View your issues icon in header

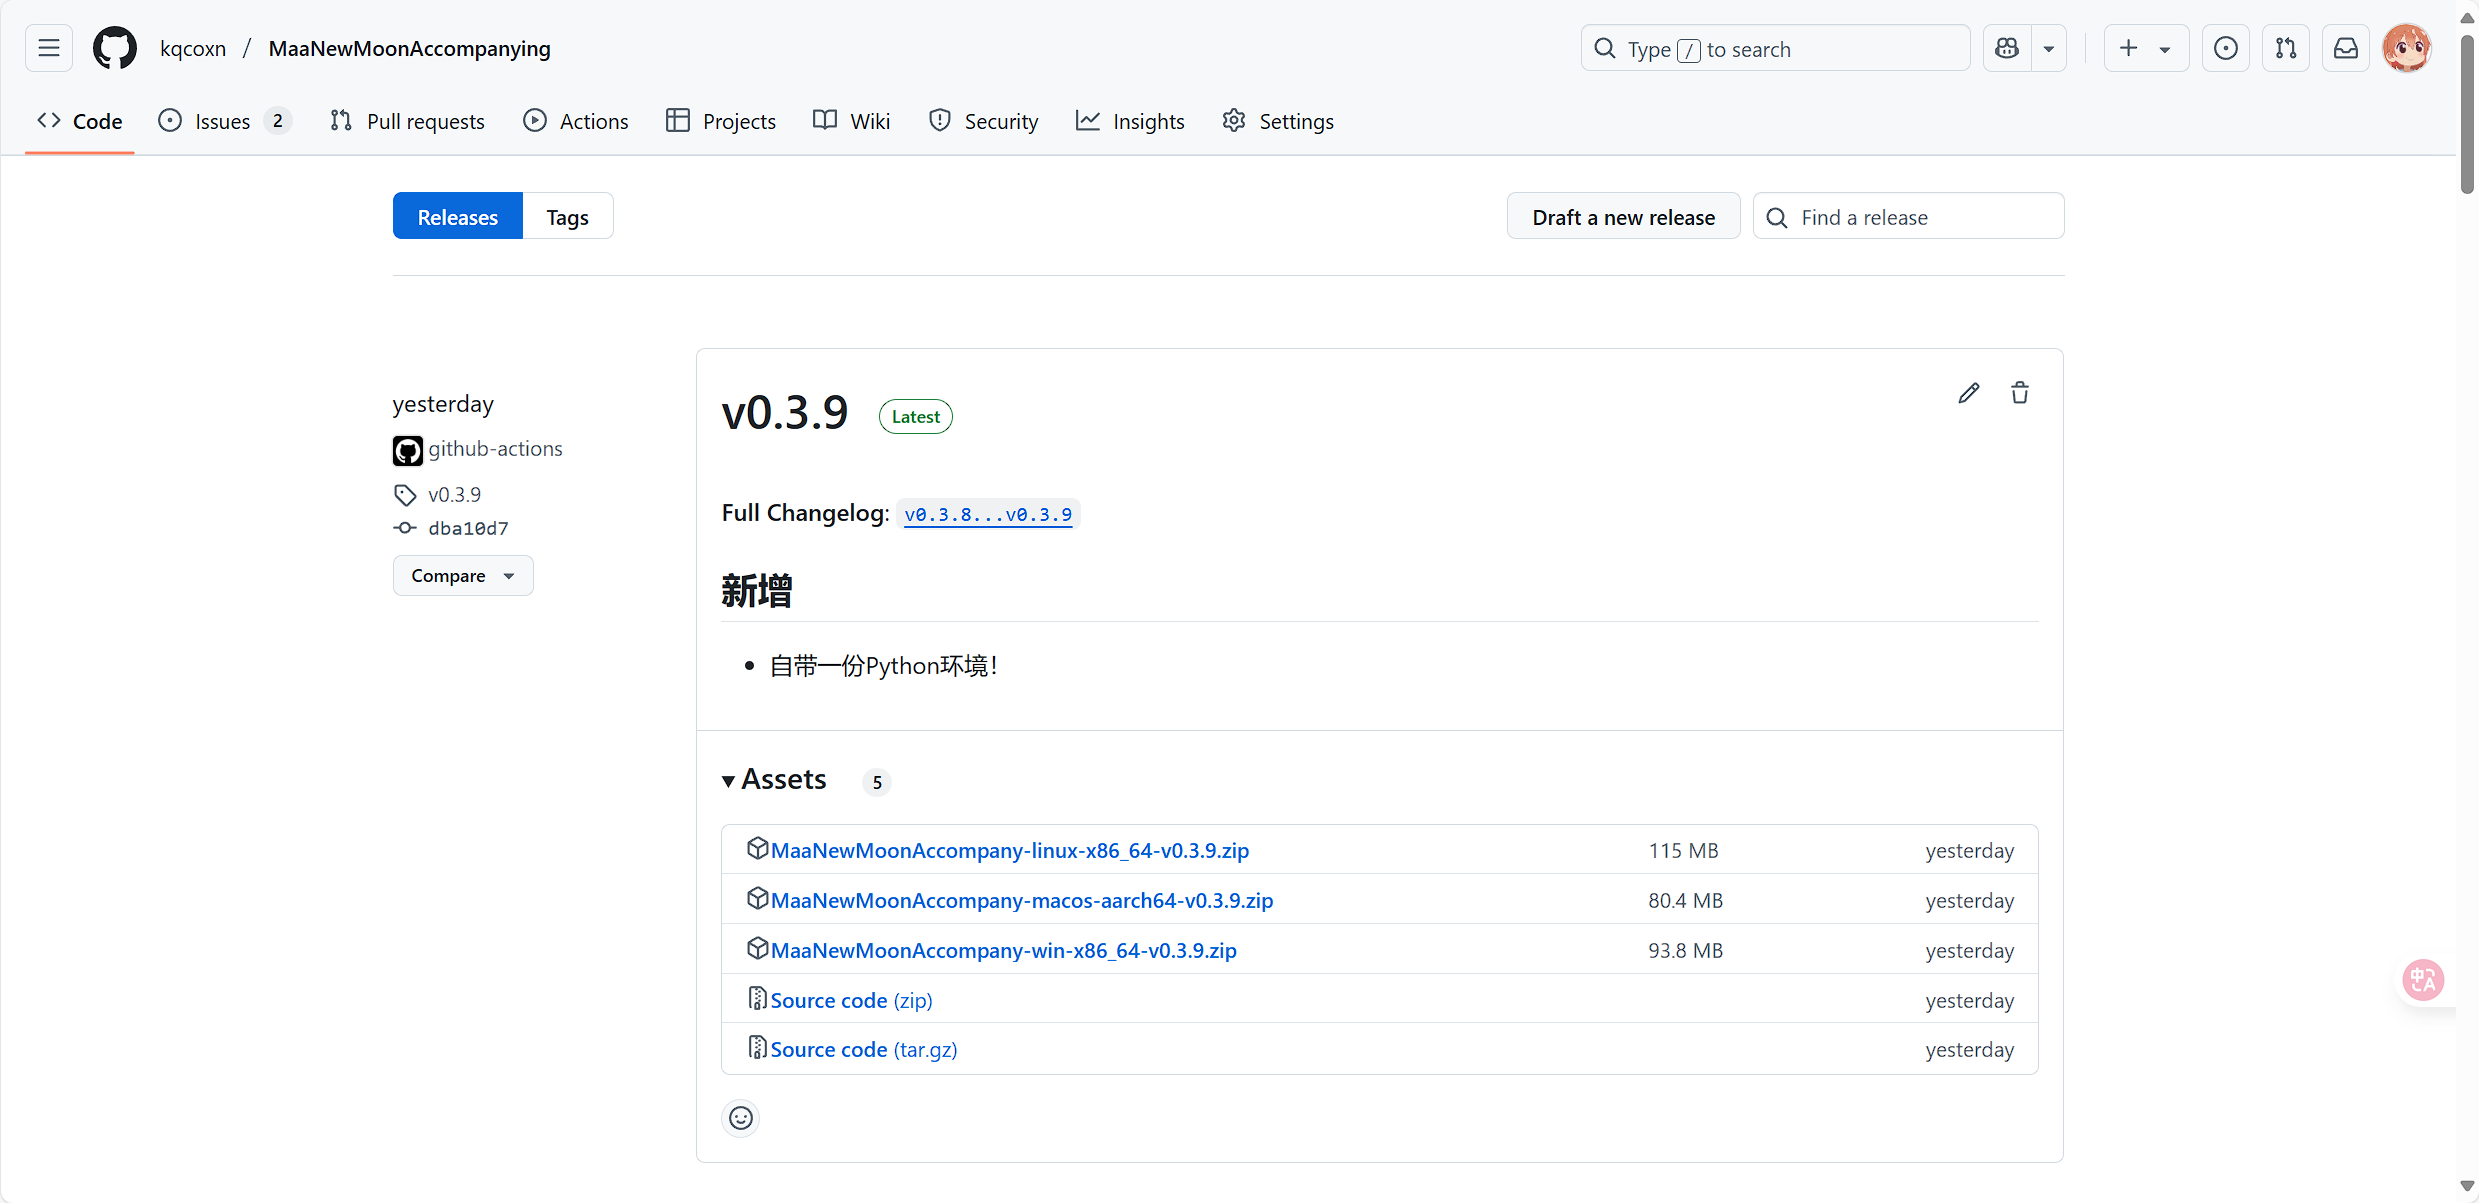pos(2226,48)
